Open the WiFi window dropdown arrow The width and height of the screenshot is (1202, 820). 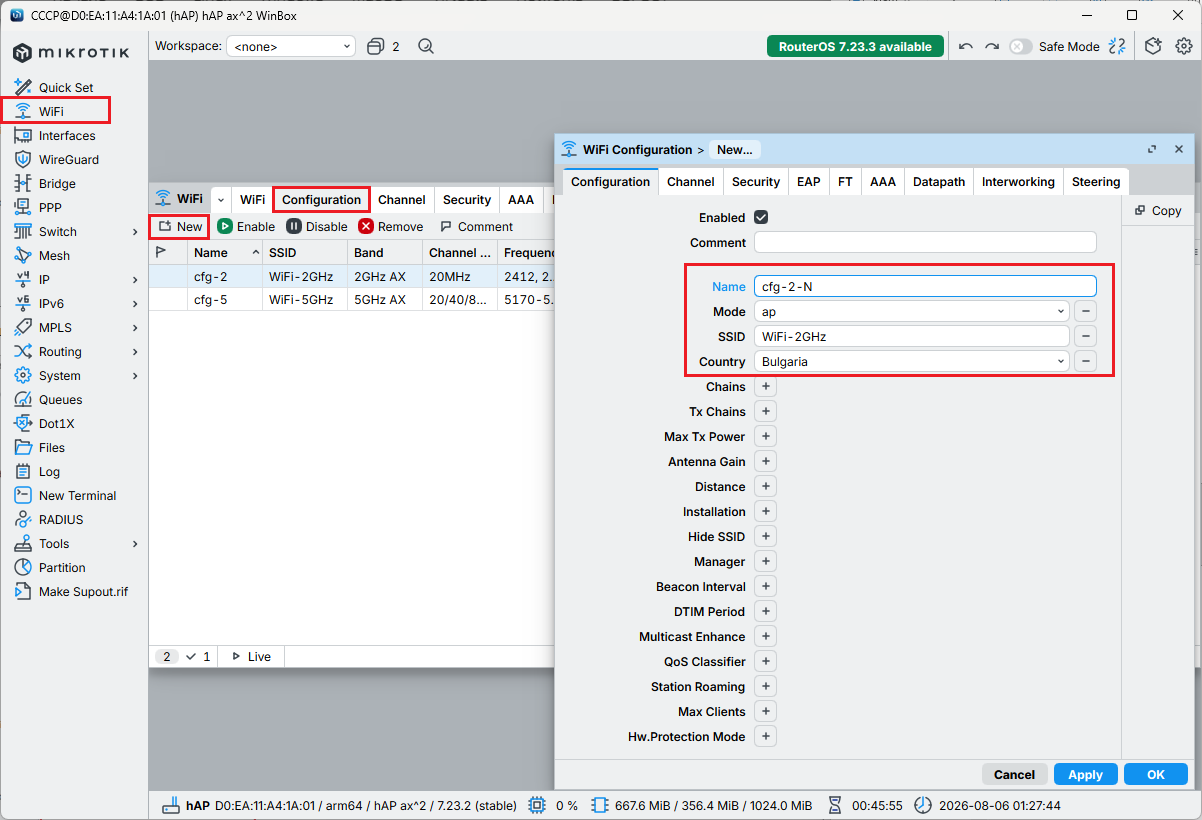[220, 200]
